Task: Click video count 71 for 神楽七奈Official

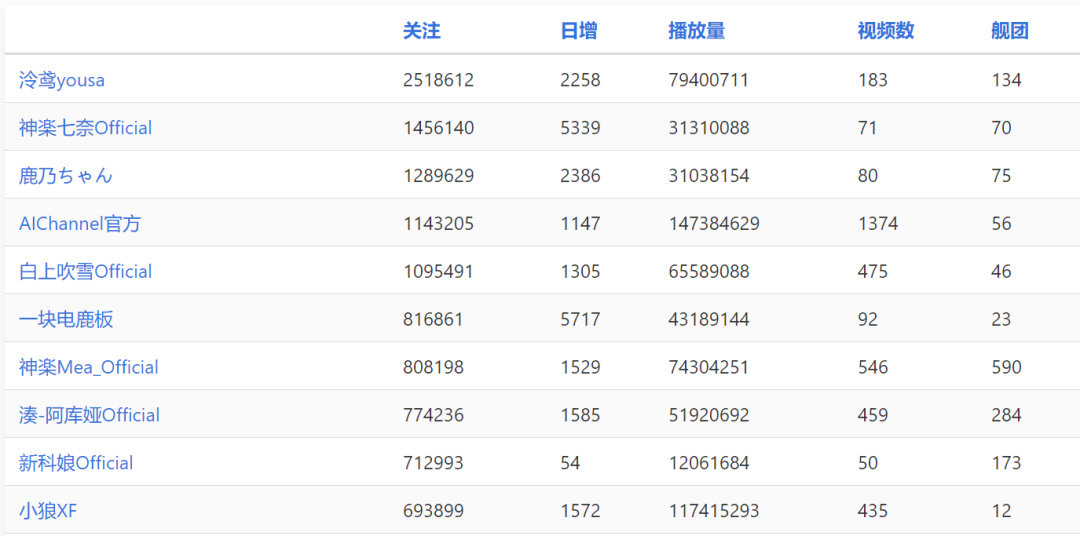Action: (x=868, y=128)
